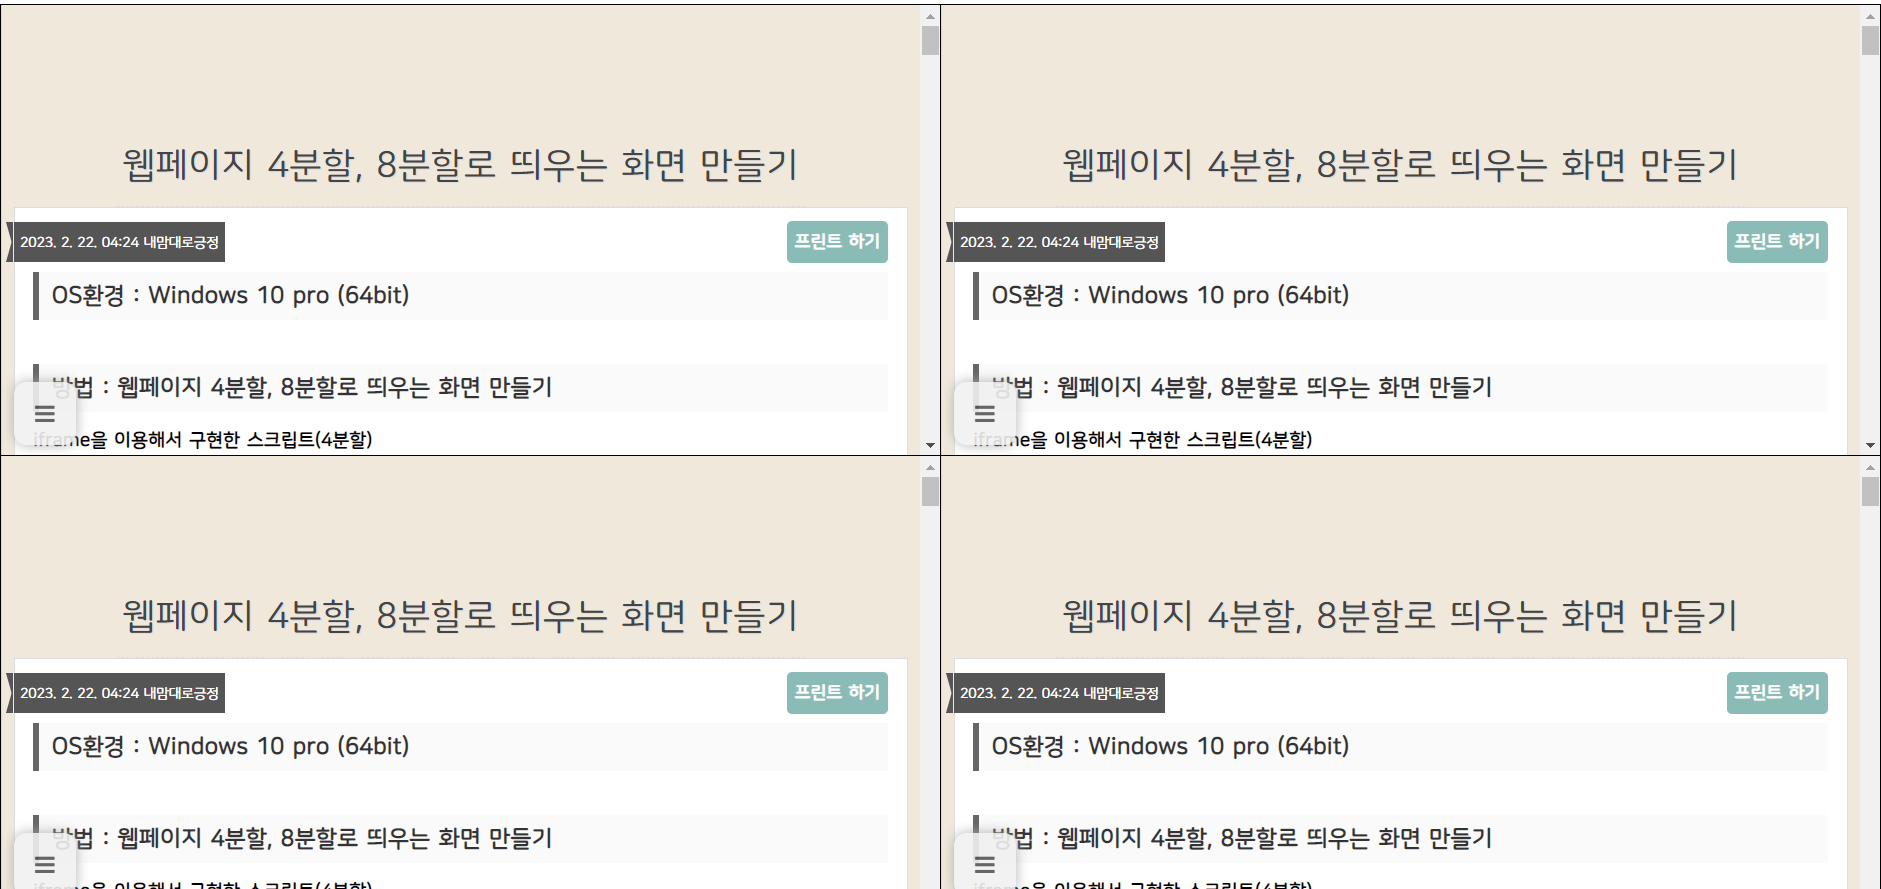The image size is (1881, 889).
Task: Click 방법 : 웹페이지 4분할 heading in top-right pane
Action: pyautogui.click(x=1400, y=388)
